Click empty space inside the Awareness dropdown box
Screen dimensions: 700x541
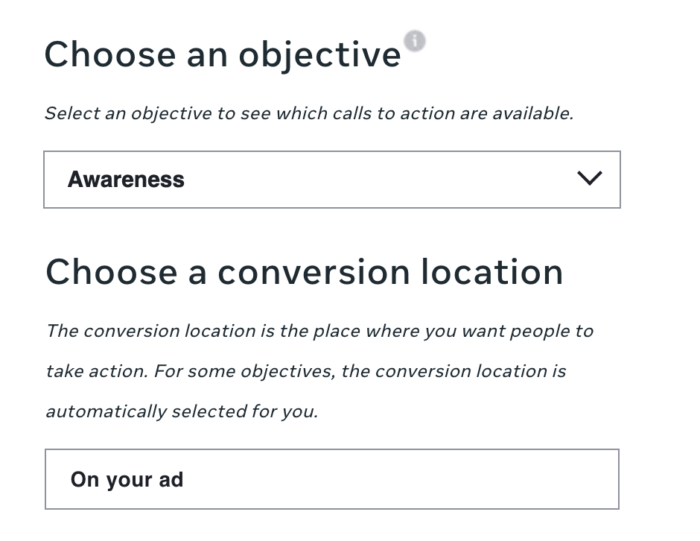(x=379, y=179)
